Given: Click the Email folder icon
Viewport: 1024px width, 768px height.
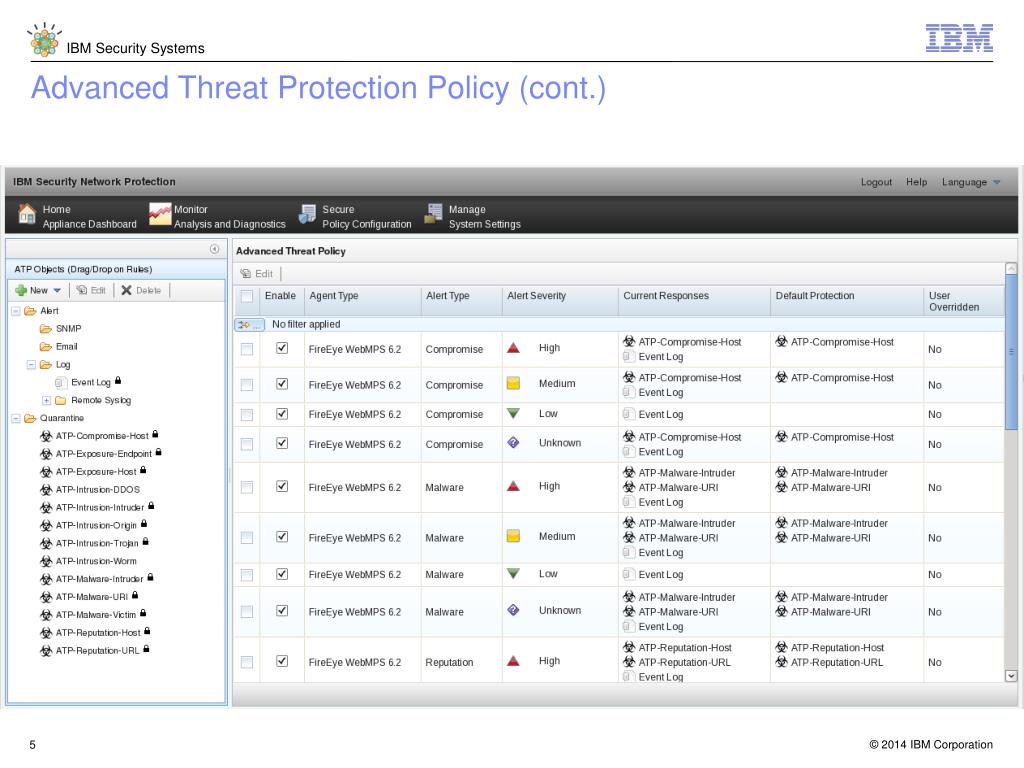Looking at the screenshot, I should [46, 347].
